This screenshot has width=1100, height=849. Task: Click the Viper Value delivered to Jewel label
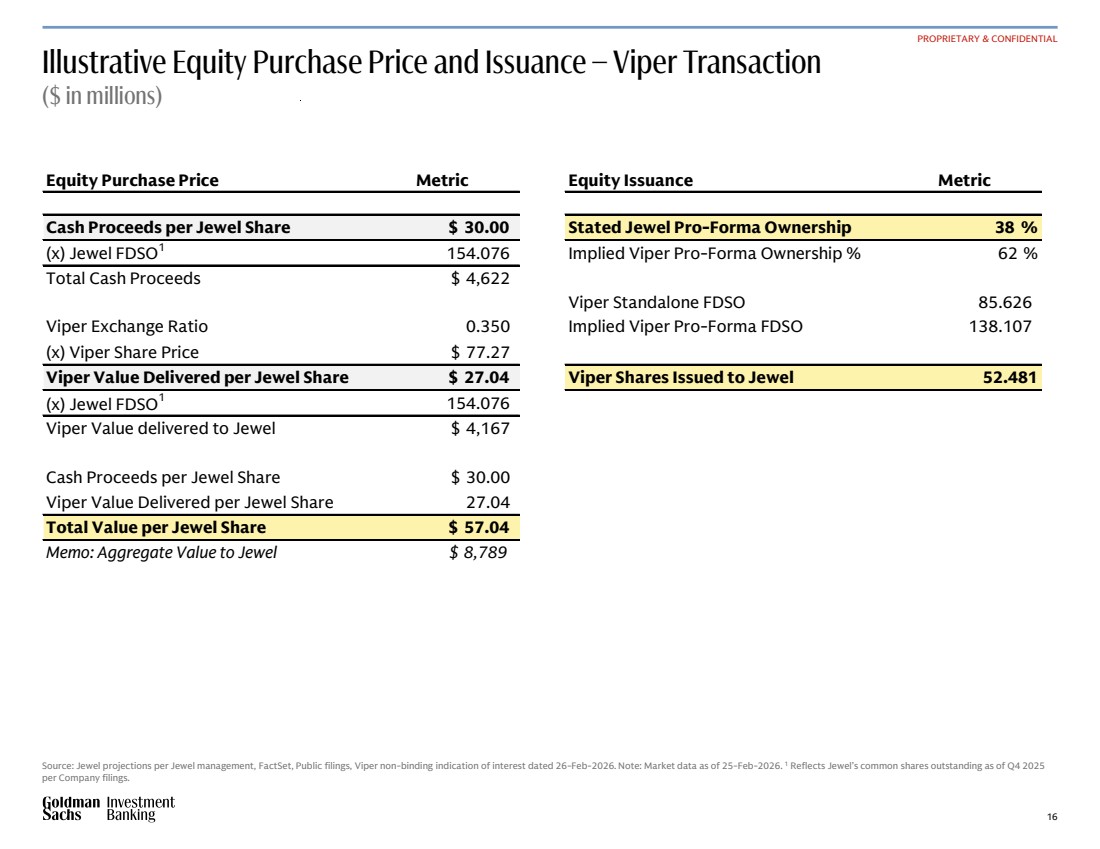[x=161, y=429]
